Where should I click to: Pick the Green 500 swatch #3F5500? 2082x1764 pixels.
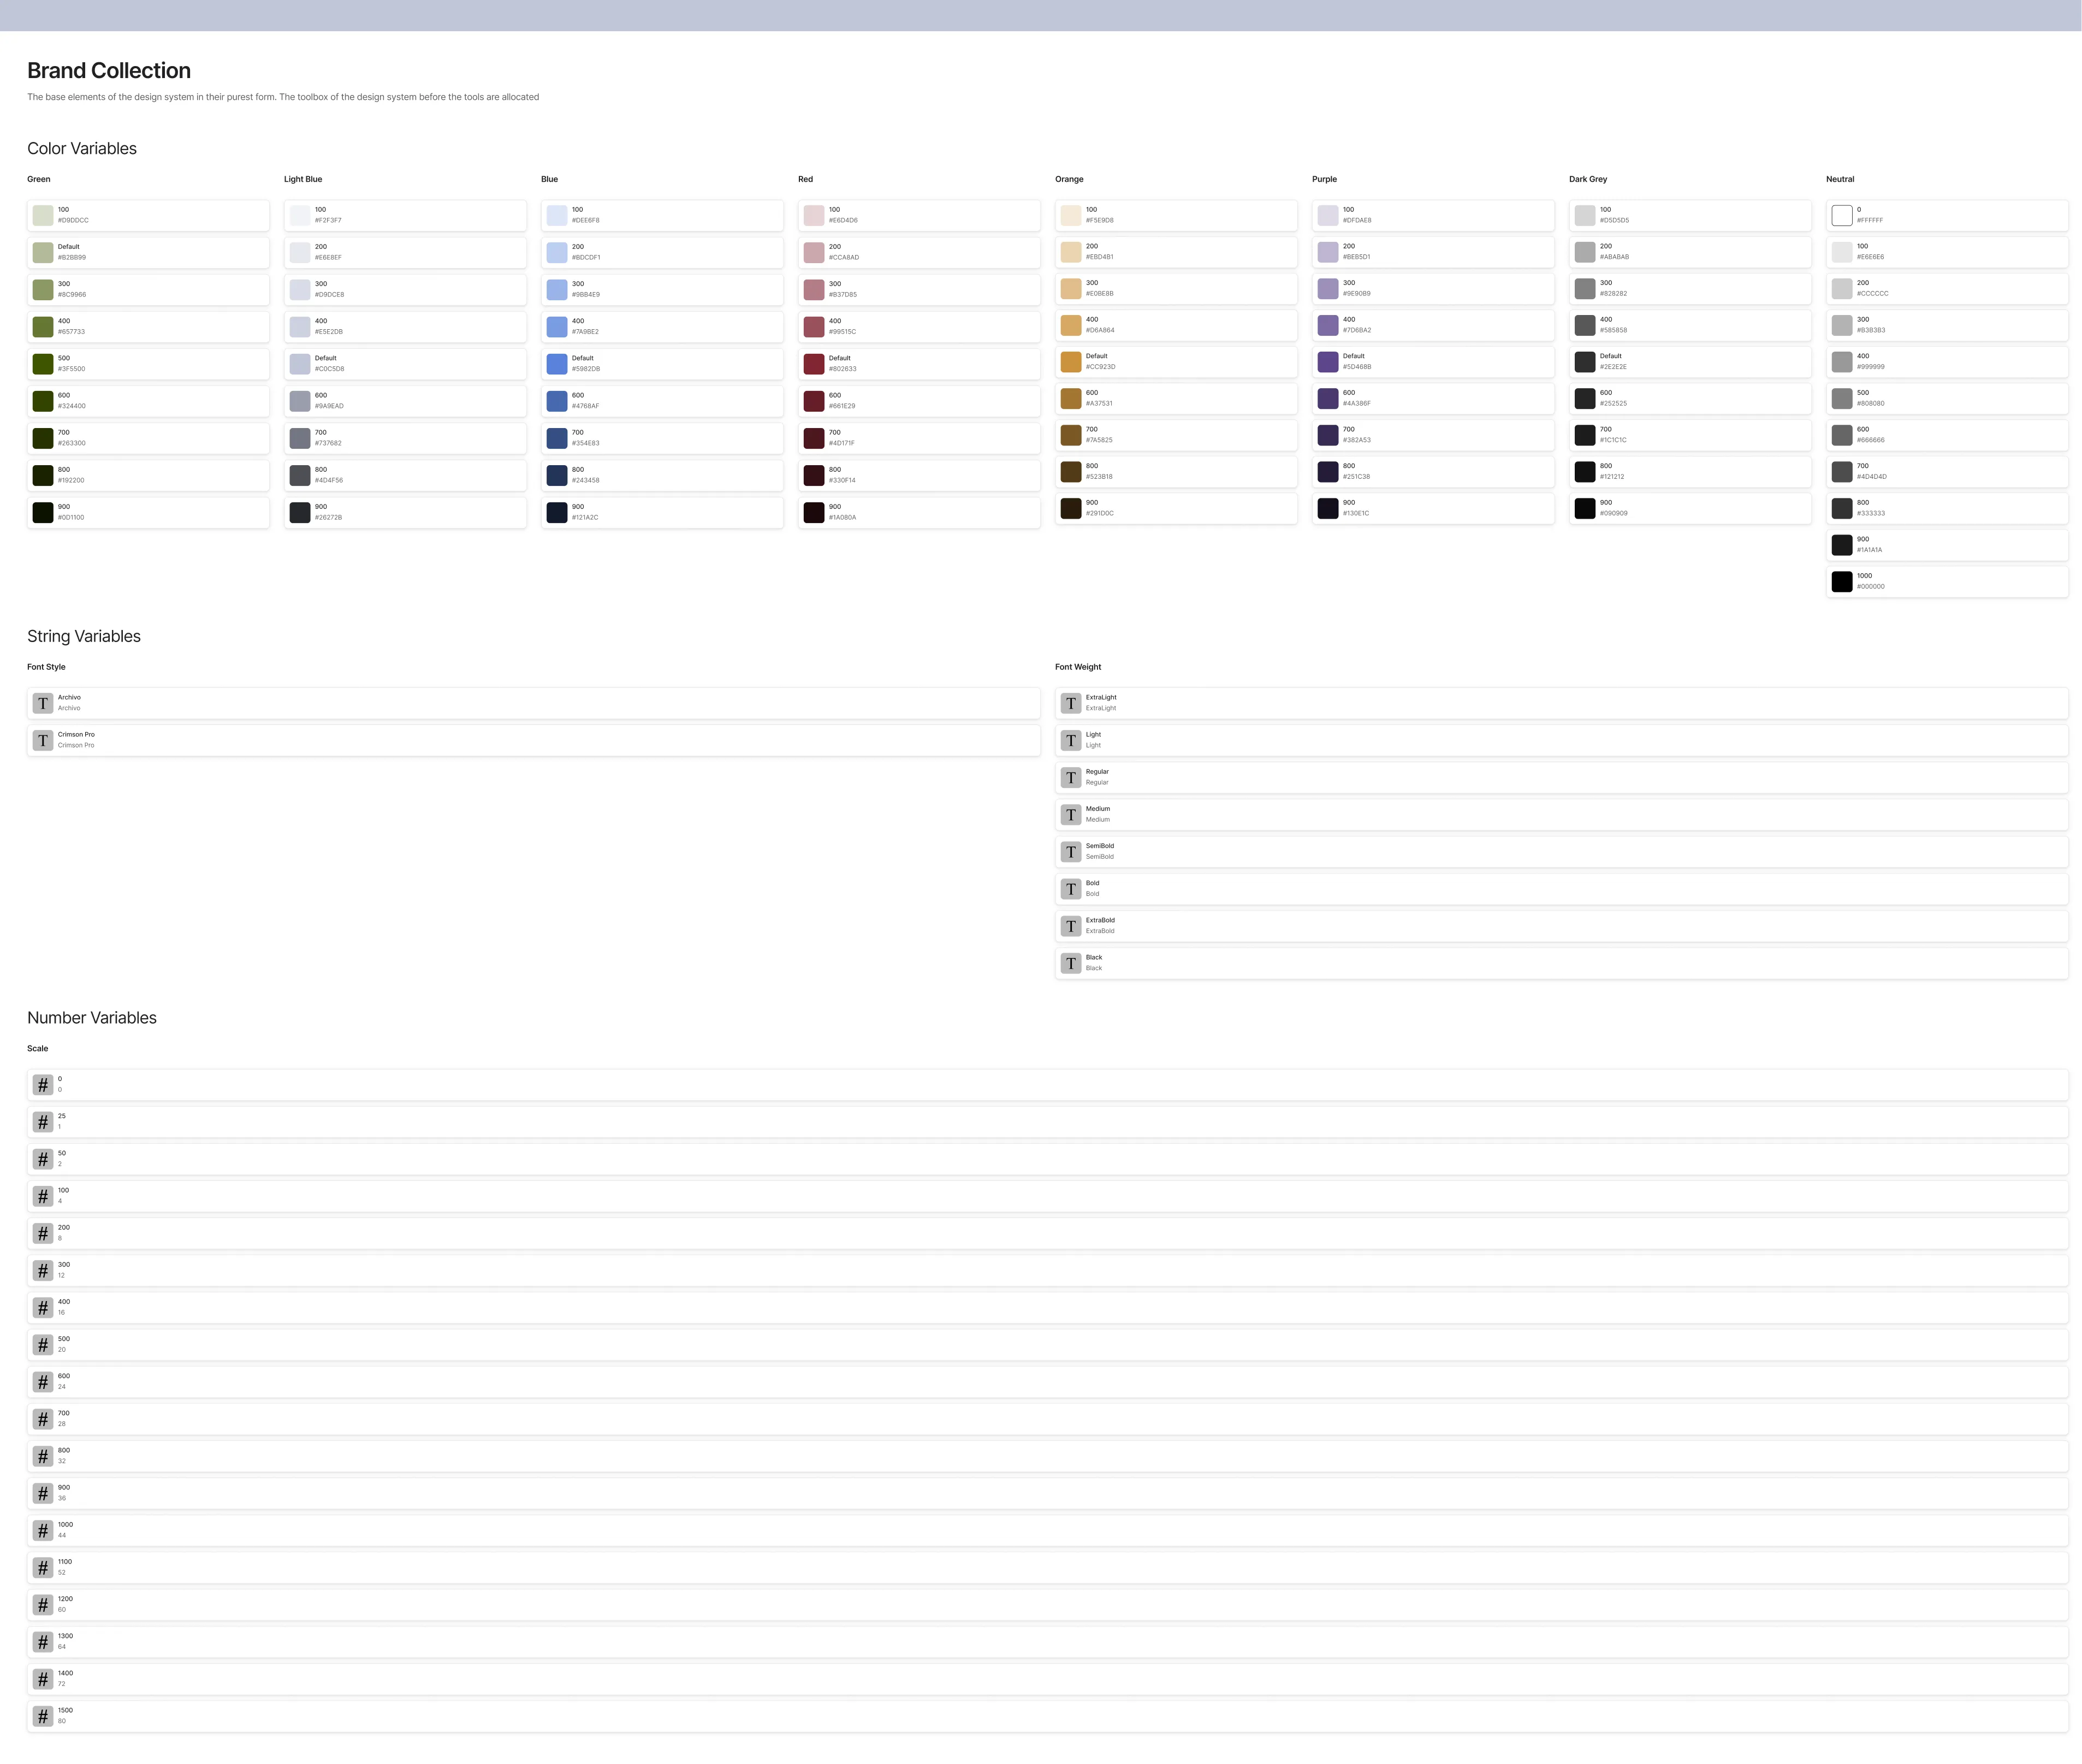[43, 364]
